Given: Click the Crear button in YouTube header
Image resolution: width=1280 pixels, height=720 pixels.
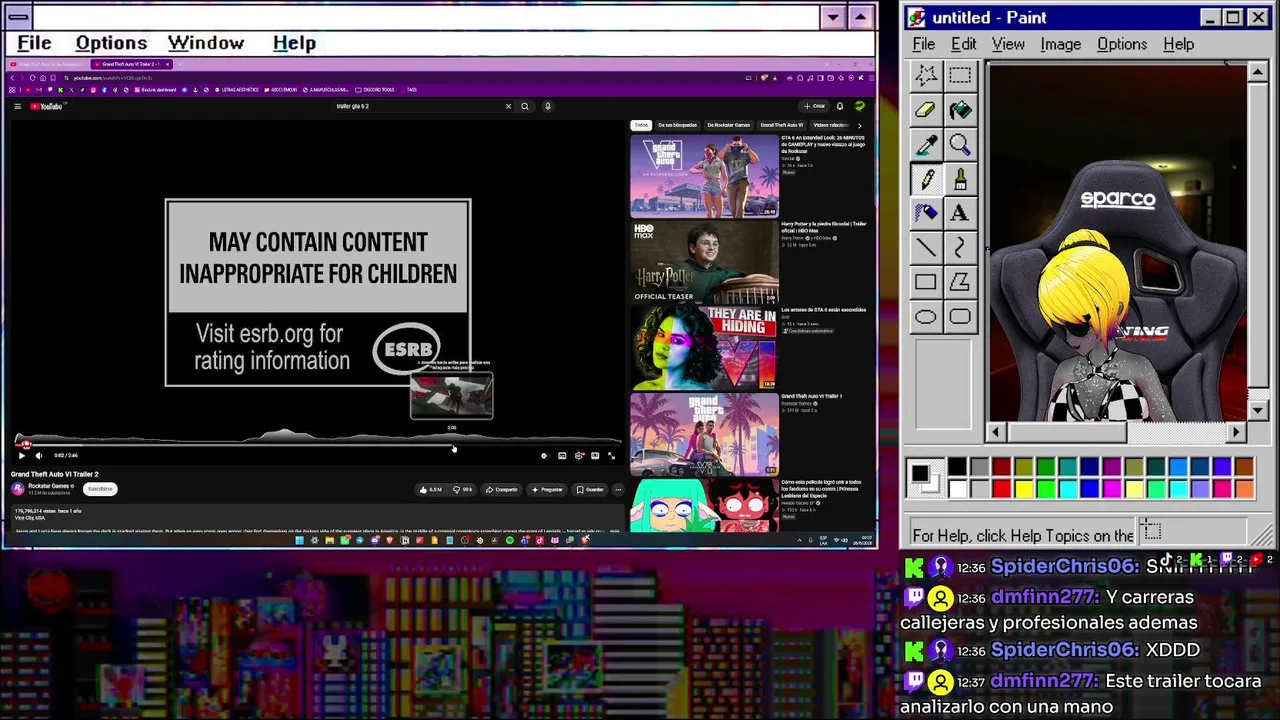Looking at the screenshot, I should [x=815, y=106].
